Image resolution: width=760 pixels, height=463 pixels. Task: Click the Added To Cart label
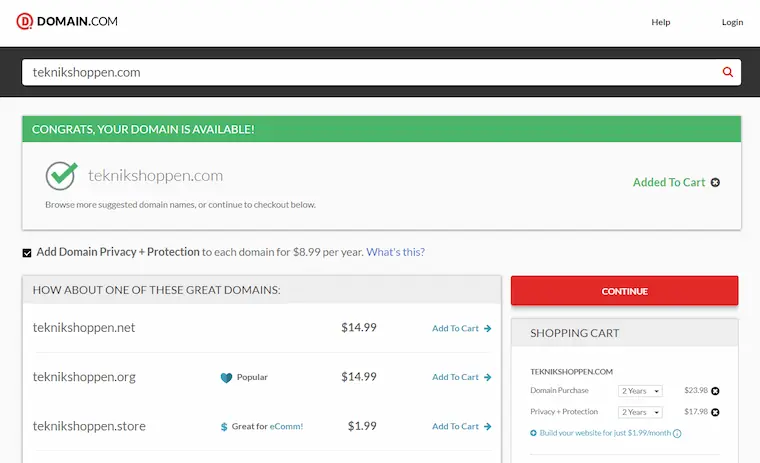pos(669,182)
